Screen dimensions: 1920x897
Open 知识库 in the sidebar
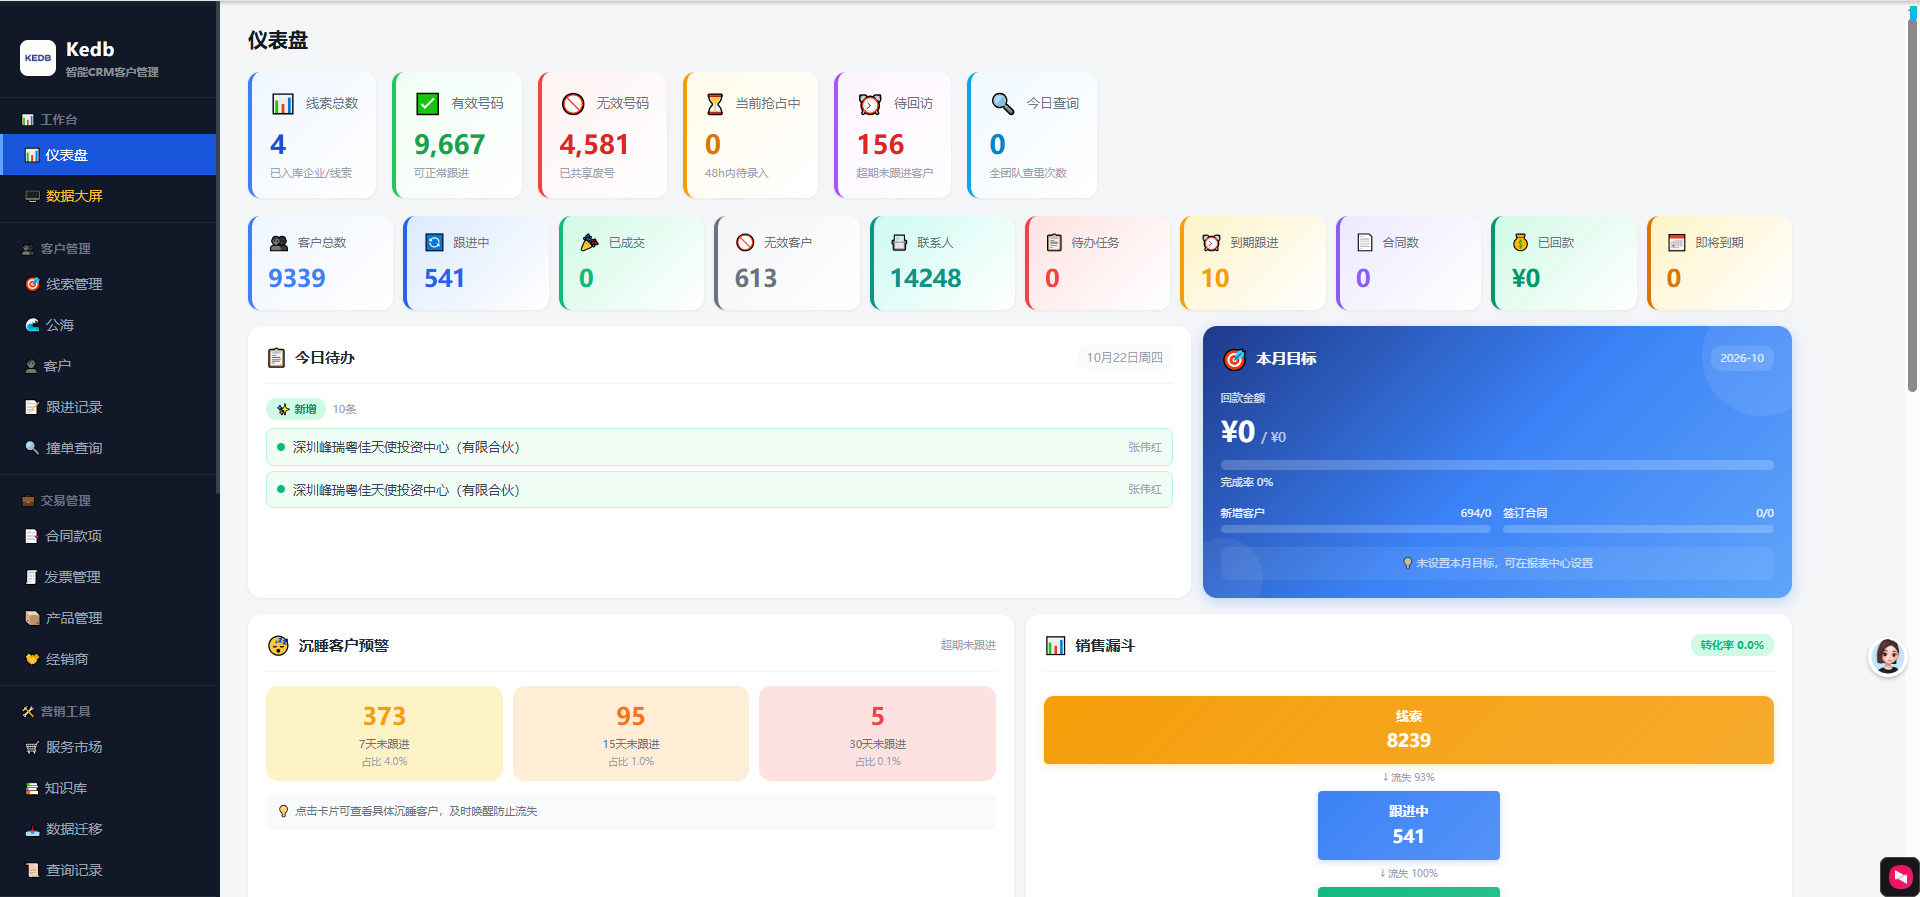108,788
